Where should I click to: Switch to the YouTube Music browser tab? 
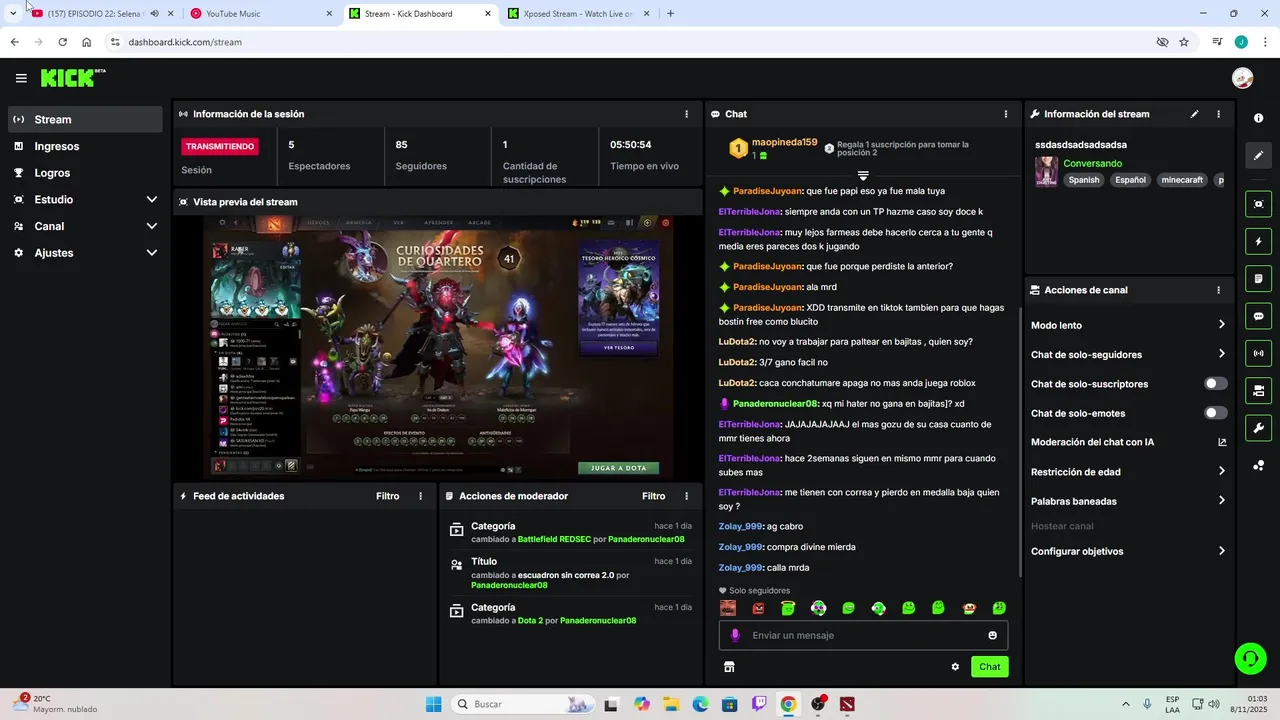coord(261,14)
